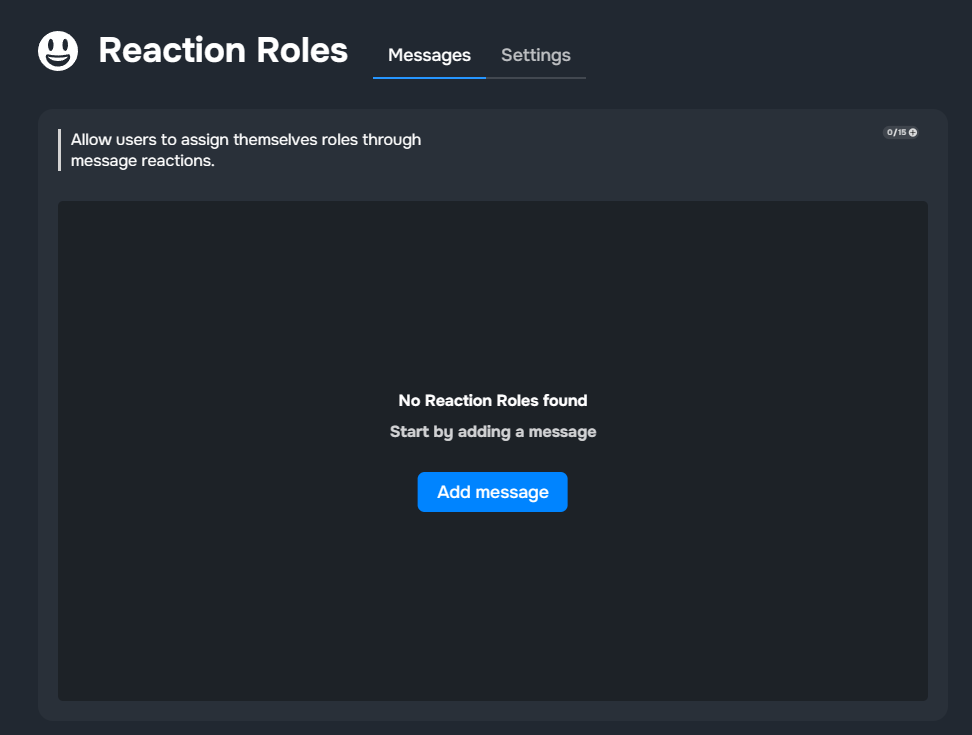972x735 pixels.
Task: Click the 'message reactions.' description line
Action: [x=143, y=160]
